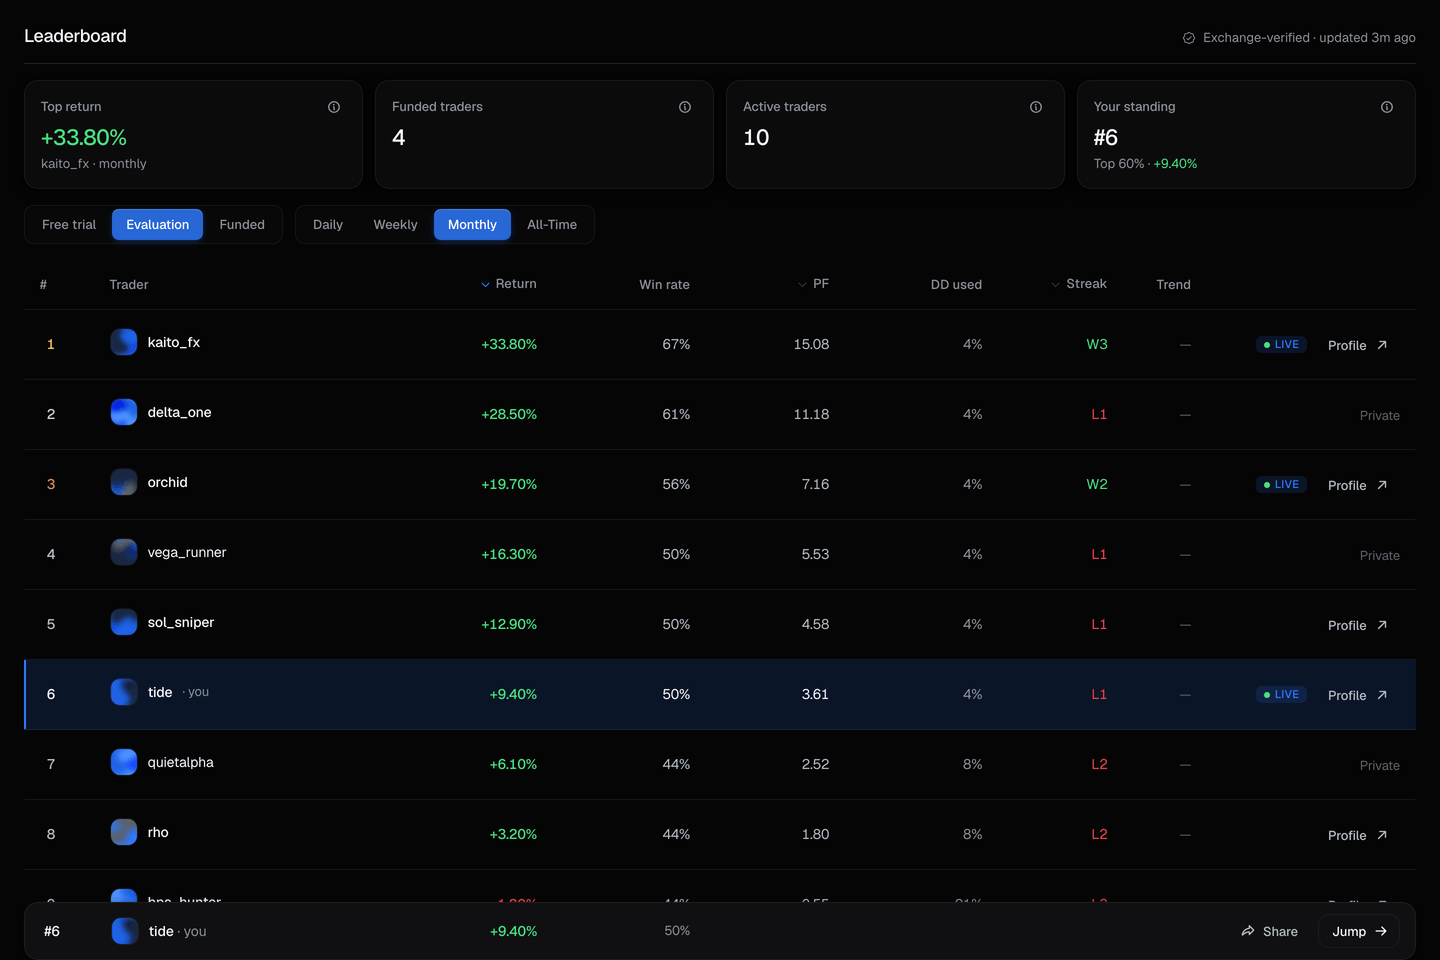Screen dimensions: 1440x960
Task: Click tide avatar in bottom sticky bar
Action: click(125, 931)
